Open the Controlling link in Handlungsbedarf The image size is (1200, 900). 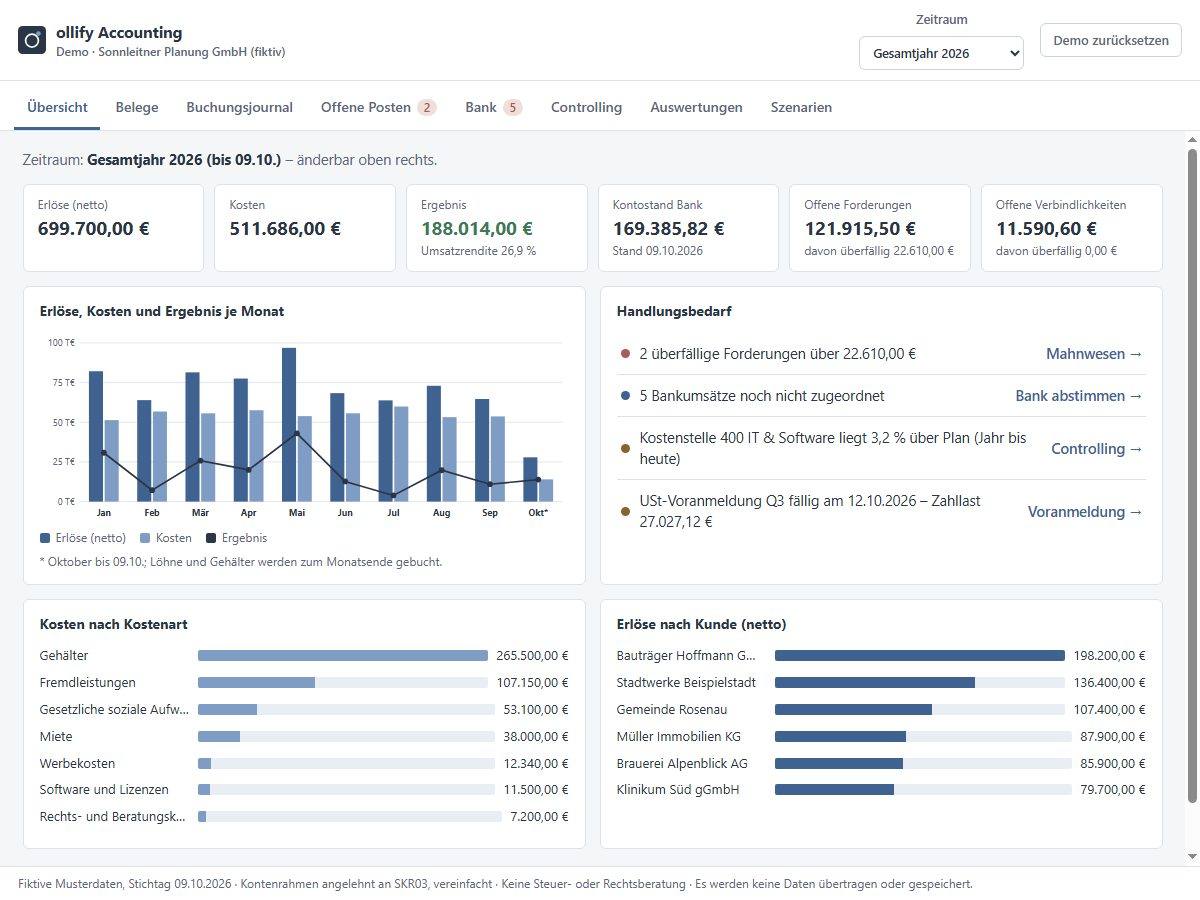[1097, 449]
